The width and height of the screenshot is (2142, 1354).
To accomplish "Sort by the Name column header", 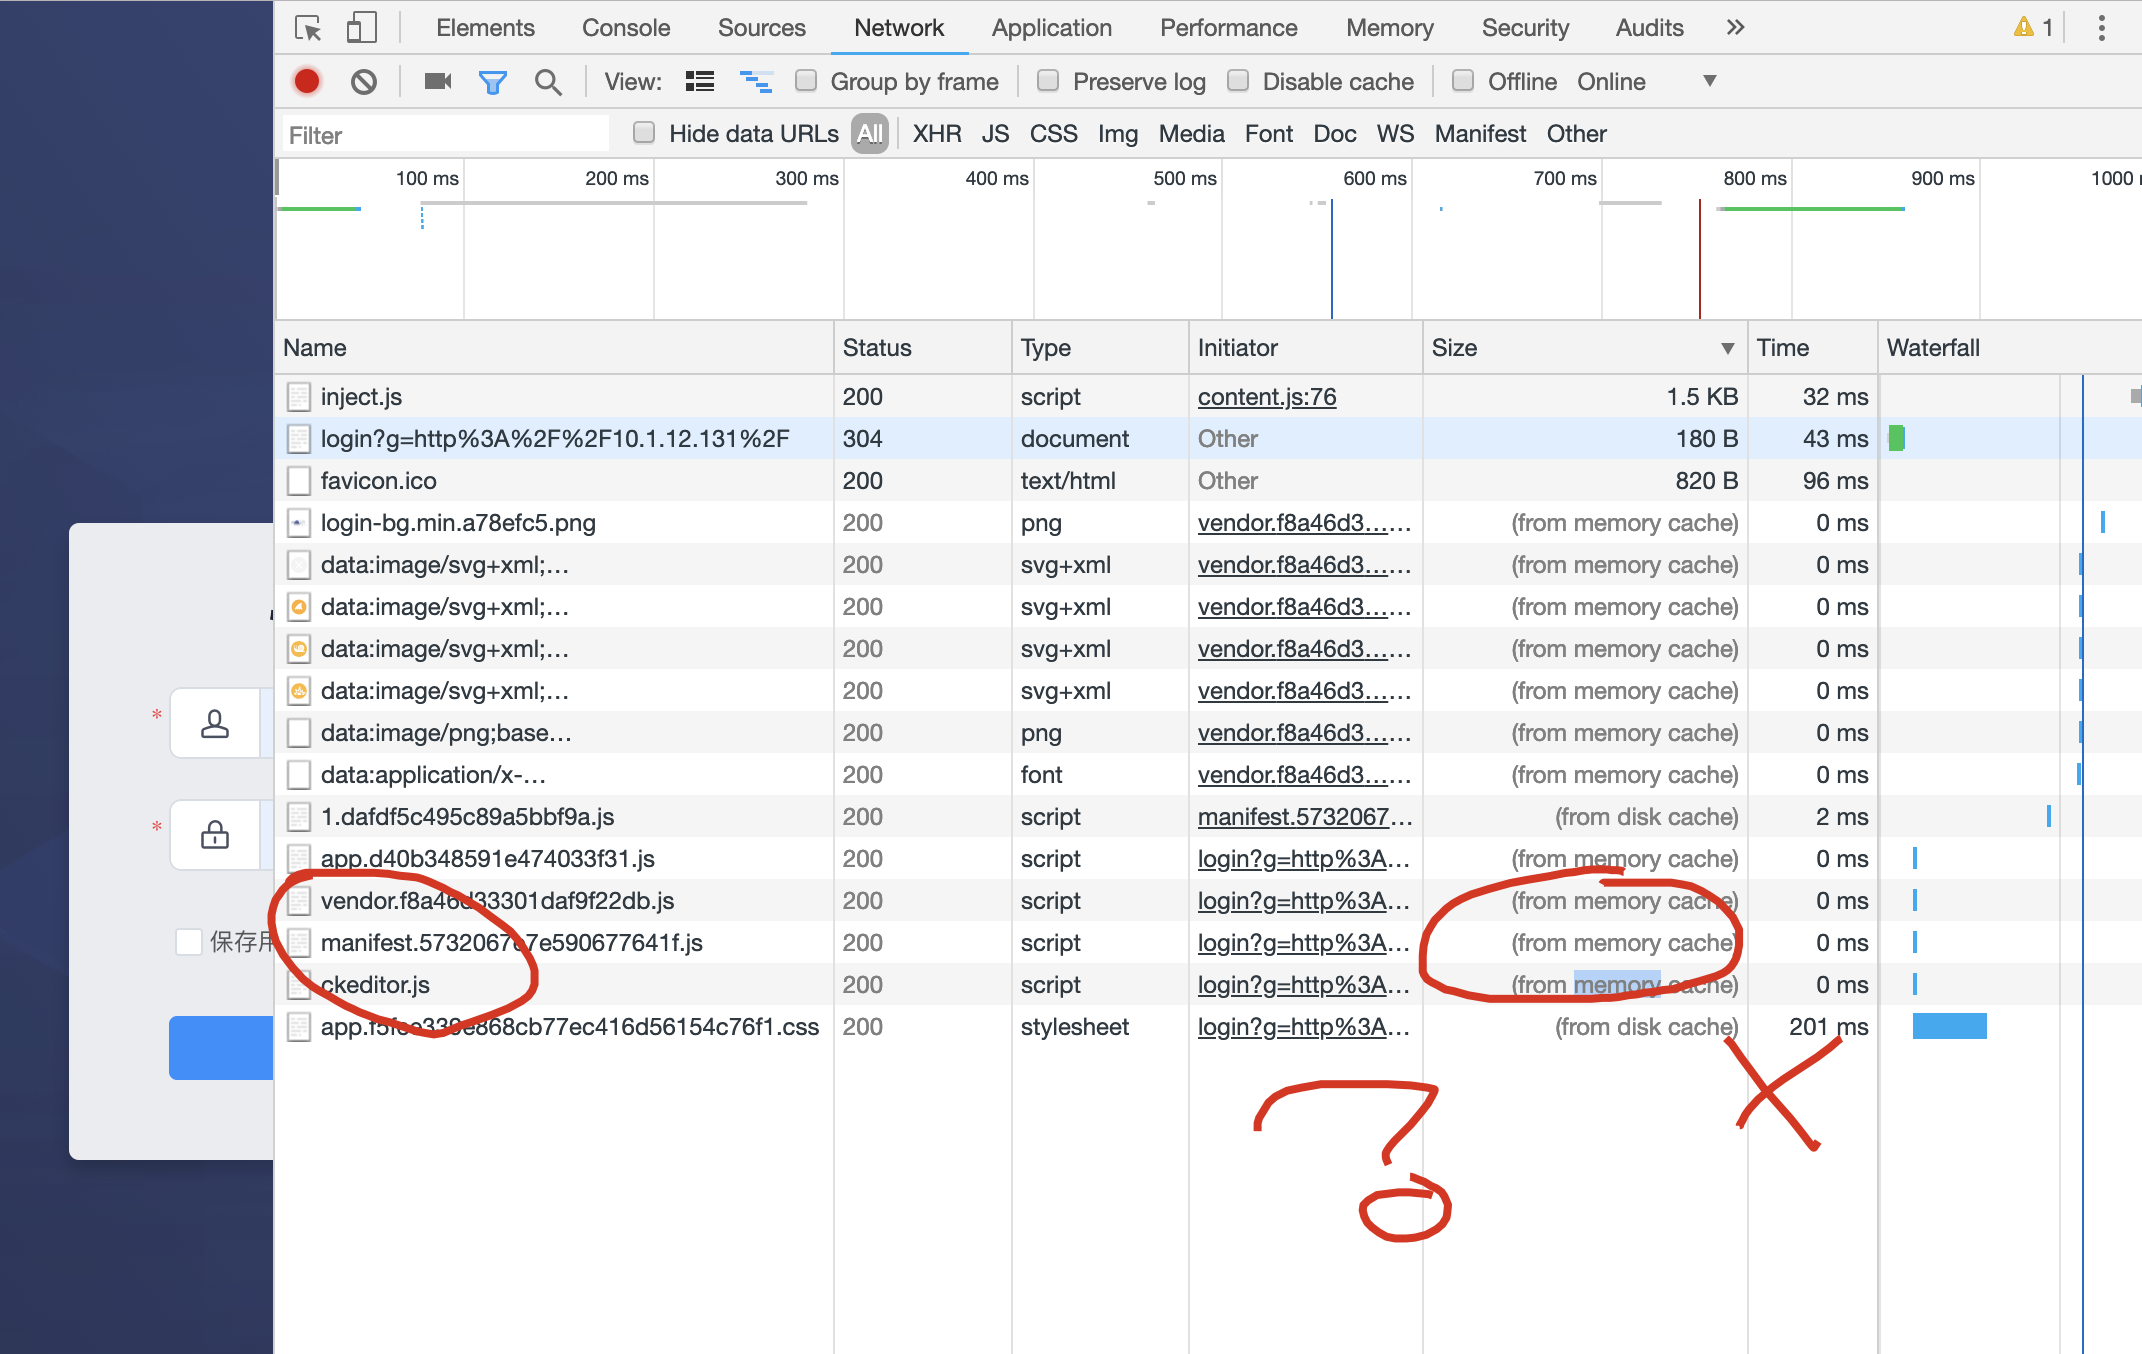I will 555,348.
